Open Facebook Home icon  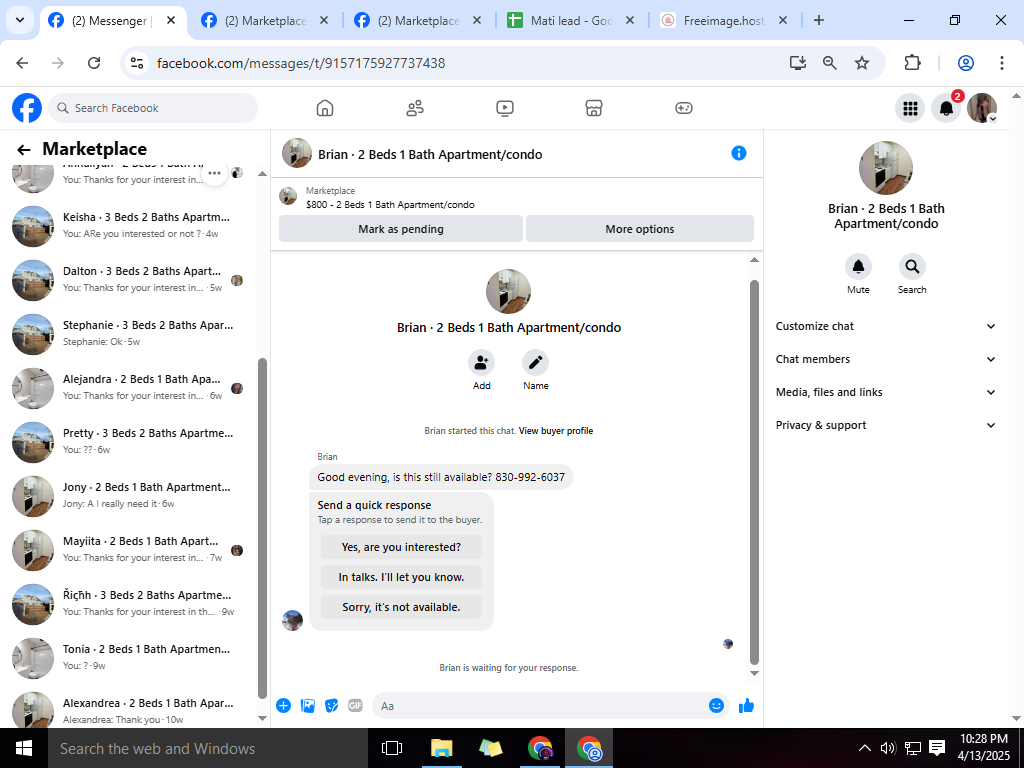click(325, 108)
